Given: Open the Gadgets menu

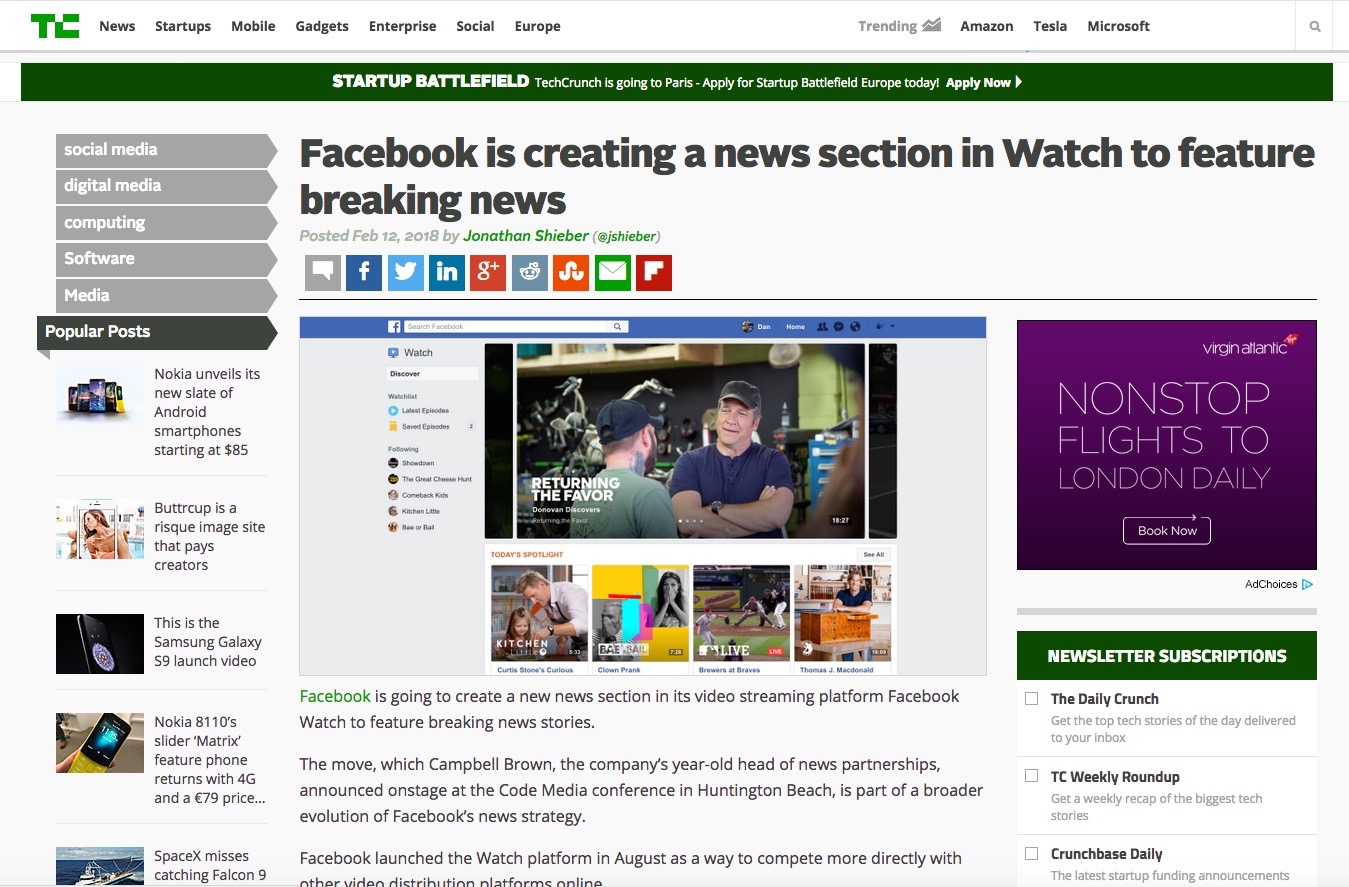Looking at the screenshot, I should tap(322, 26).
